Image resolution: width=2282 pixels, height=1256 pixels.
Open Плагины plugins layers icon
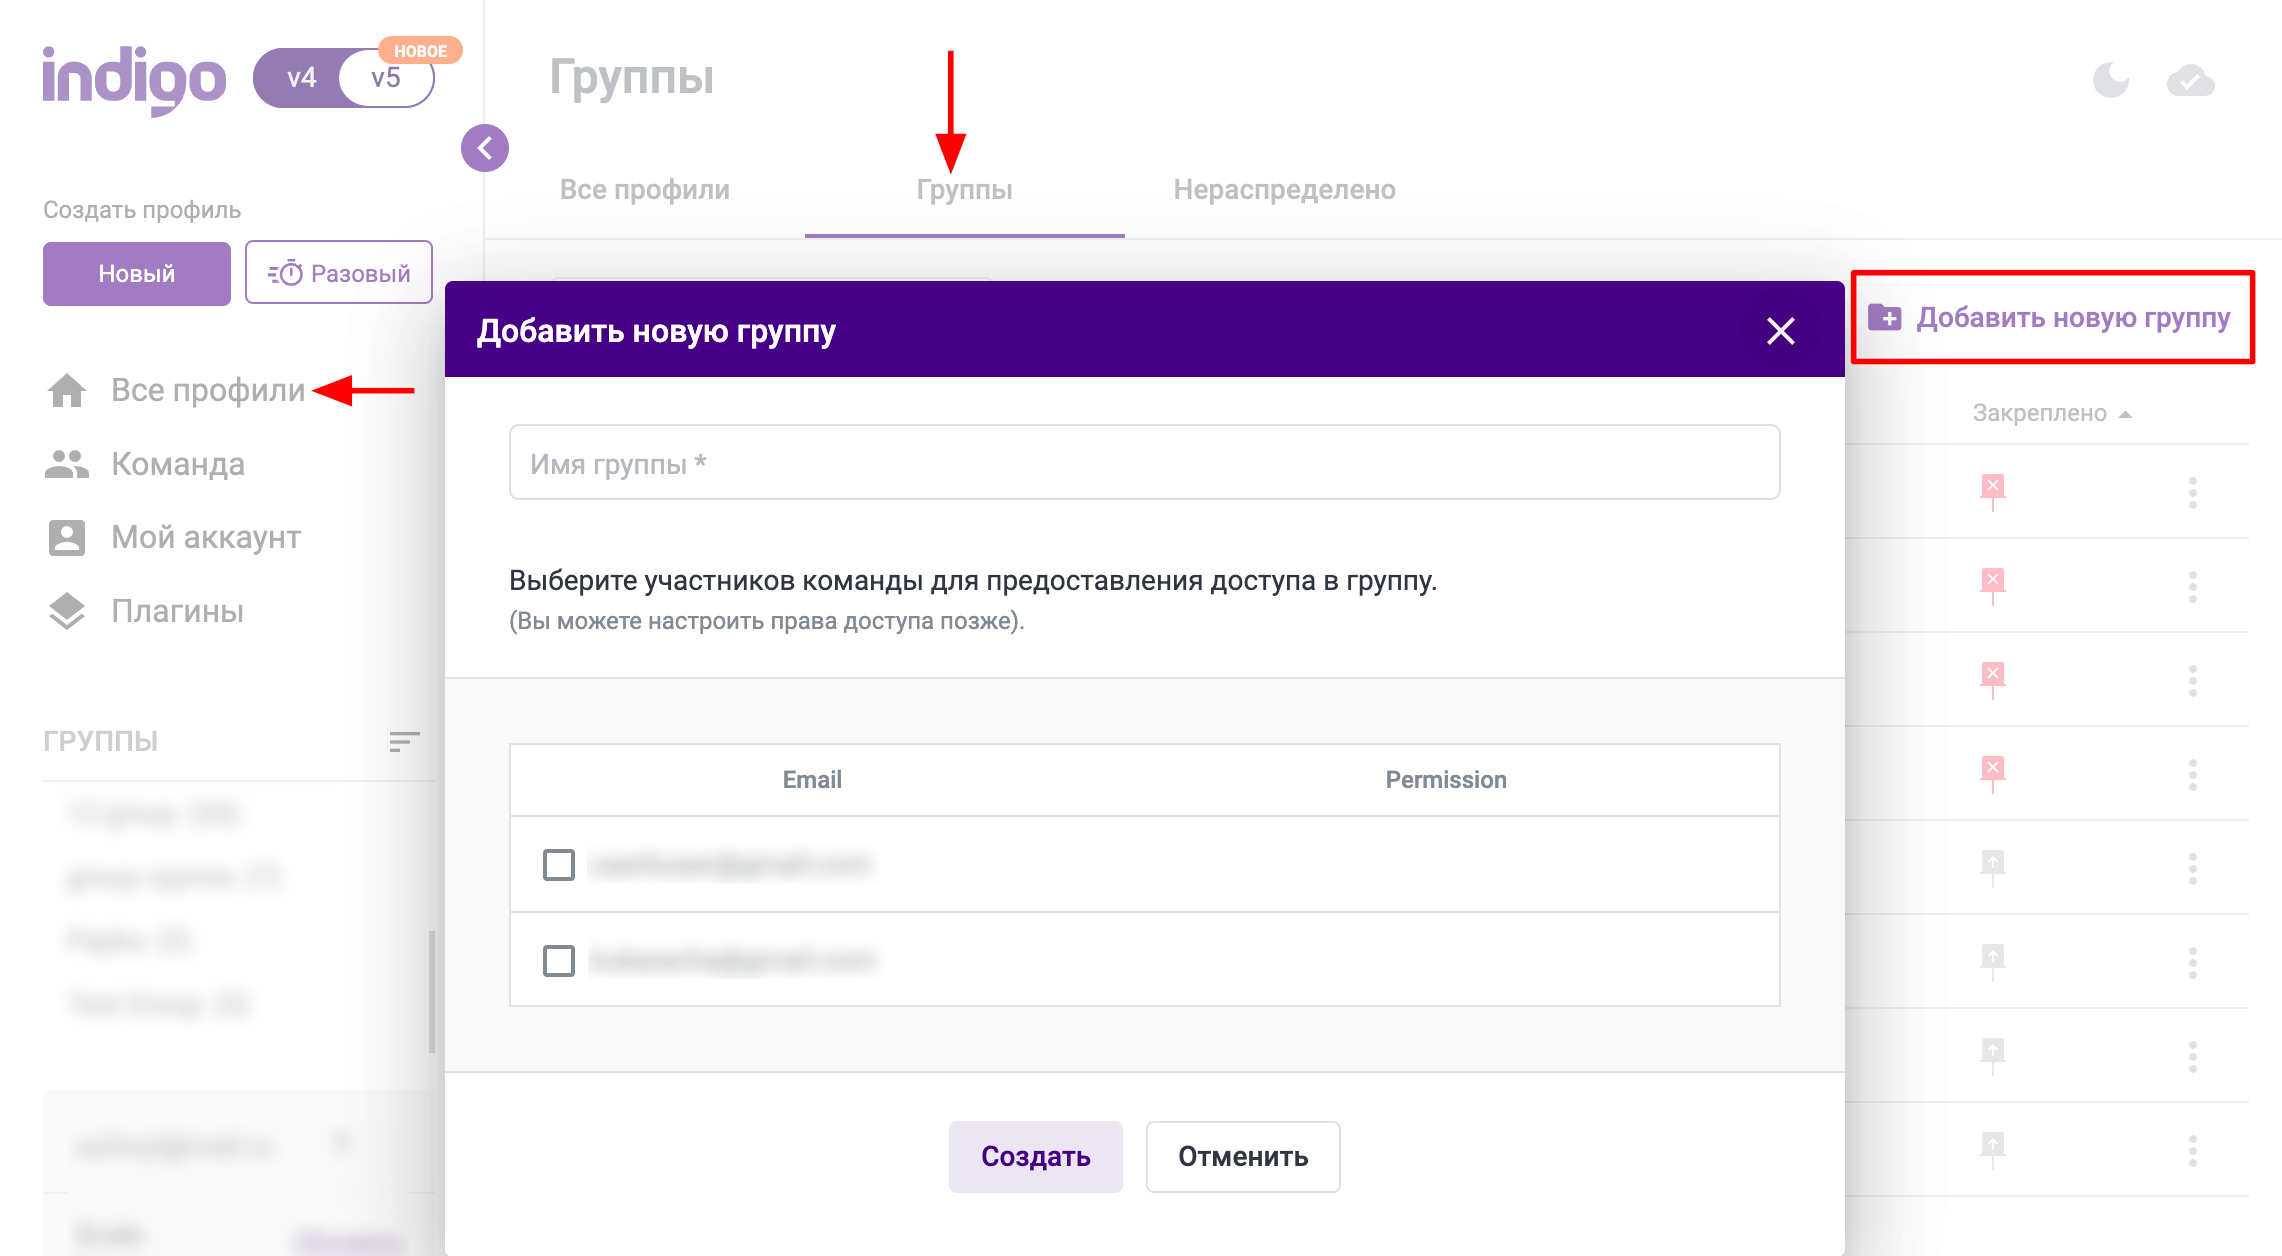67,611
